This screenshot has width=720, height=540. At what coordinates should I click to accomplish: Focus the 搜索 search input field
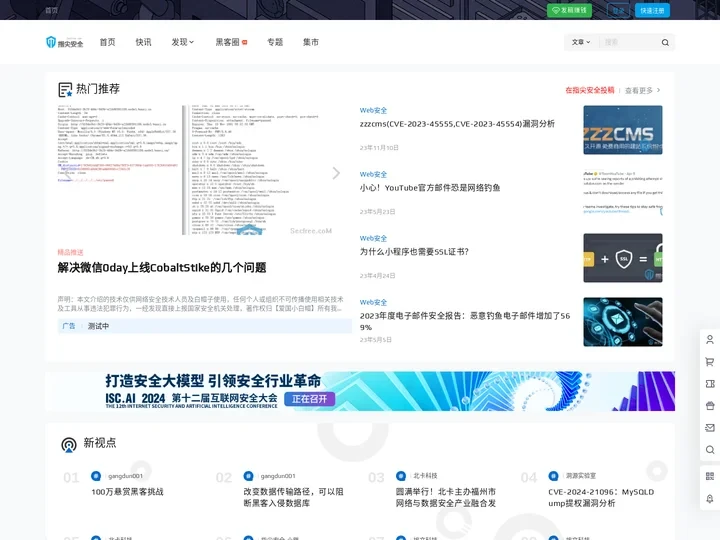click(x=630, y=42)
